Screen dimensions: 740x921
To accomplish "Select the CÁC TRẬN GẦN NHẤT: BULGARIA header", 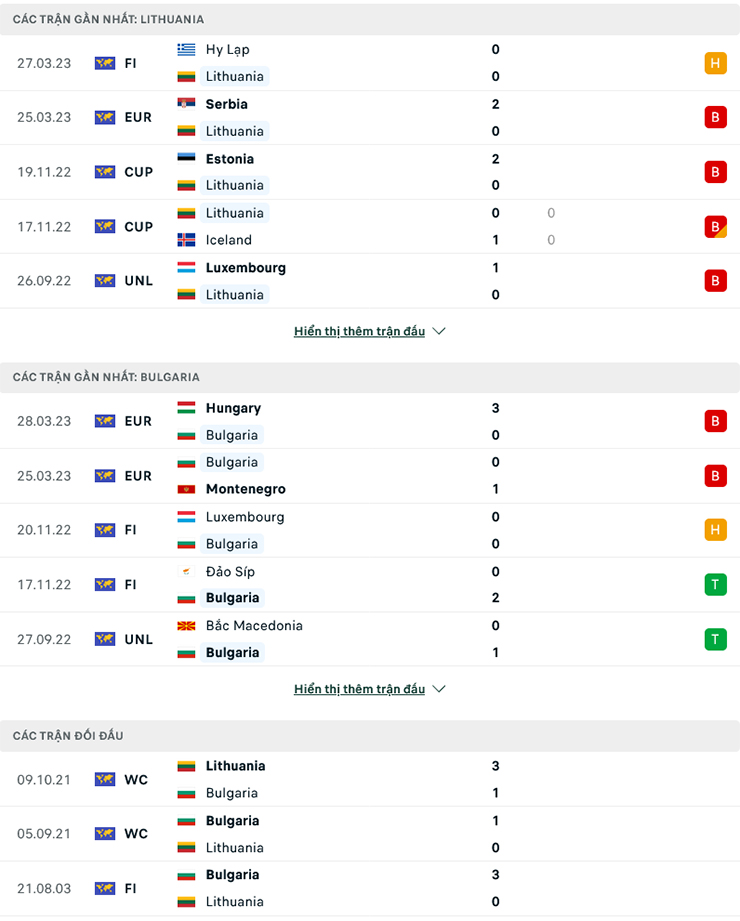I will click(x=106, y=377).
